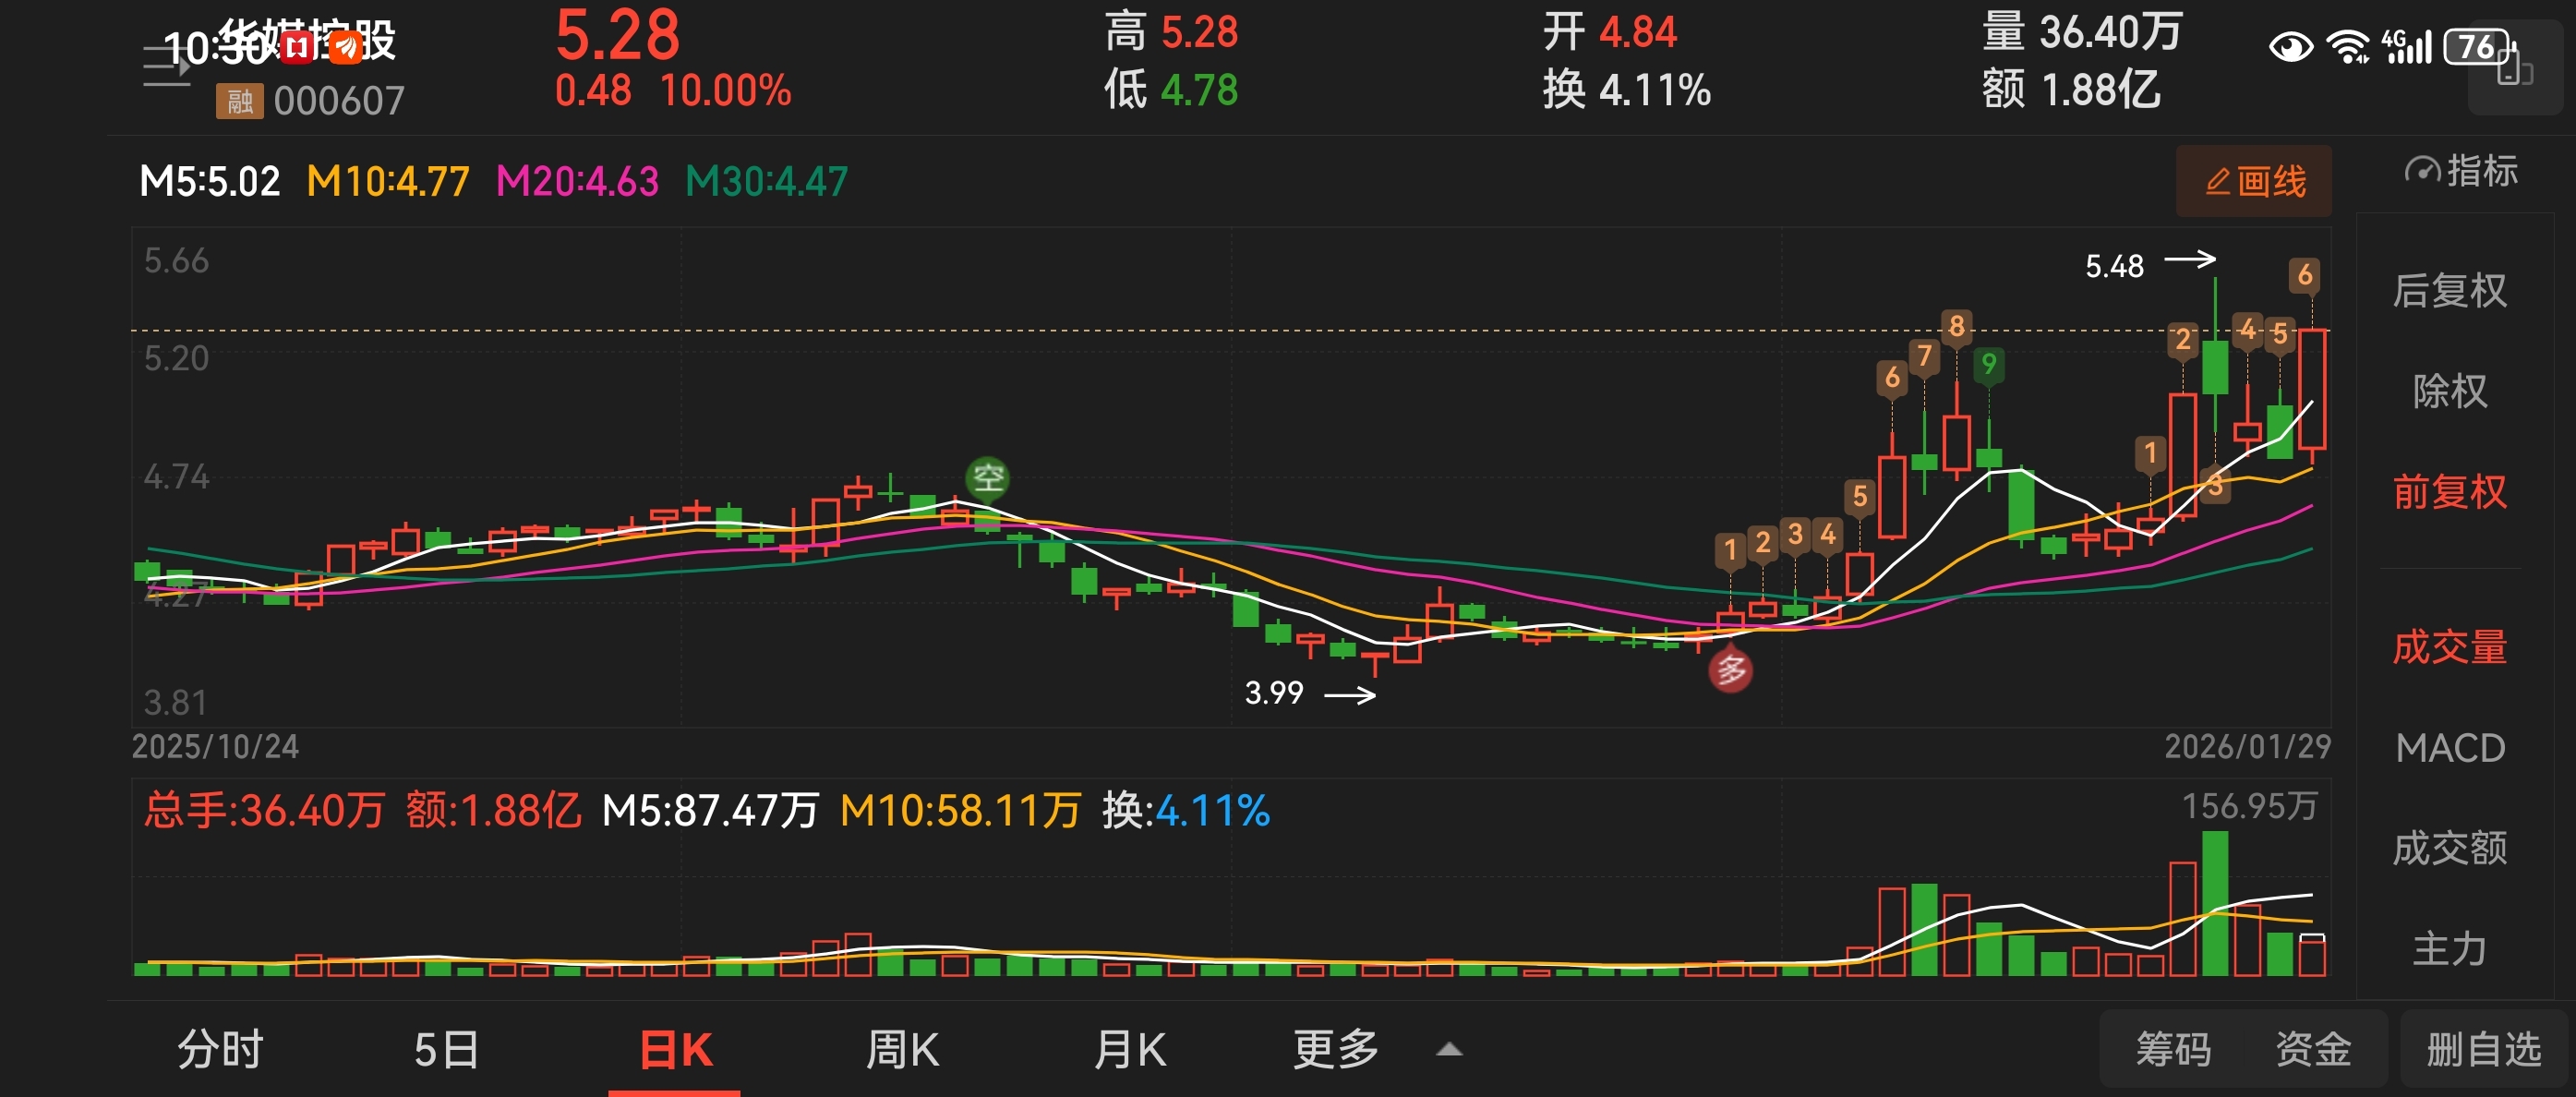This screenshot has width=2576, height=1097.
Task: Click 删自选 remove from watchlist
Action: (2483, 1050)
